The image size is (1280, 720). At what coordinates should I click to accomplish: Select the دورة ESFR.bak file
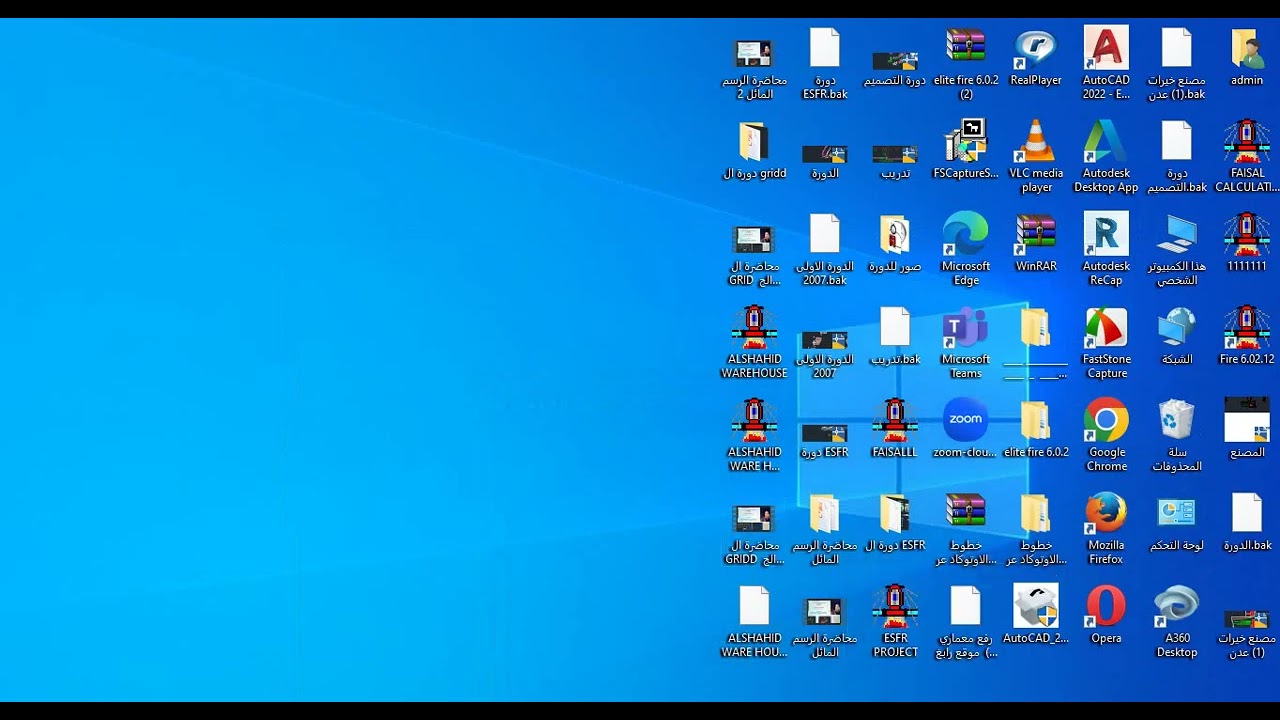point(825,64)
